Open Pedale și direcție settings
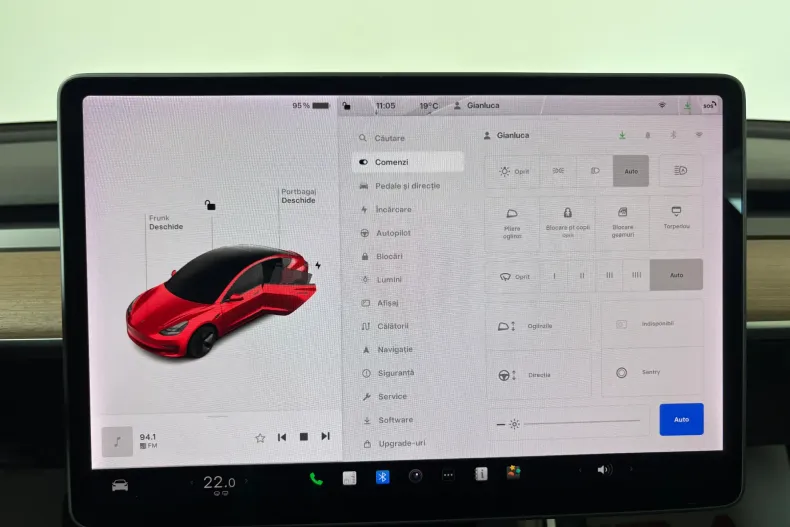The width and height of the screenshot is (790, 527). [x=400, y=186]
